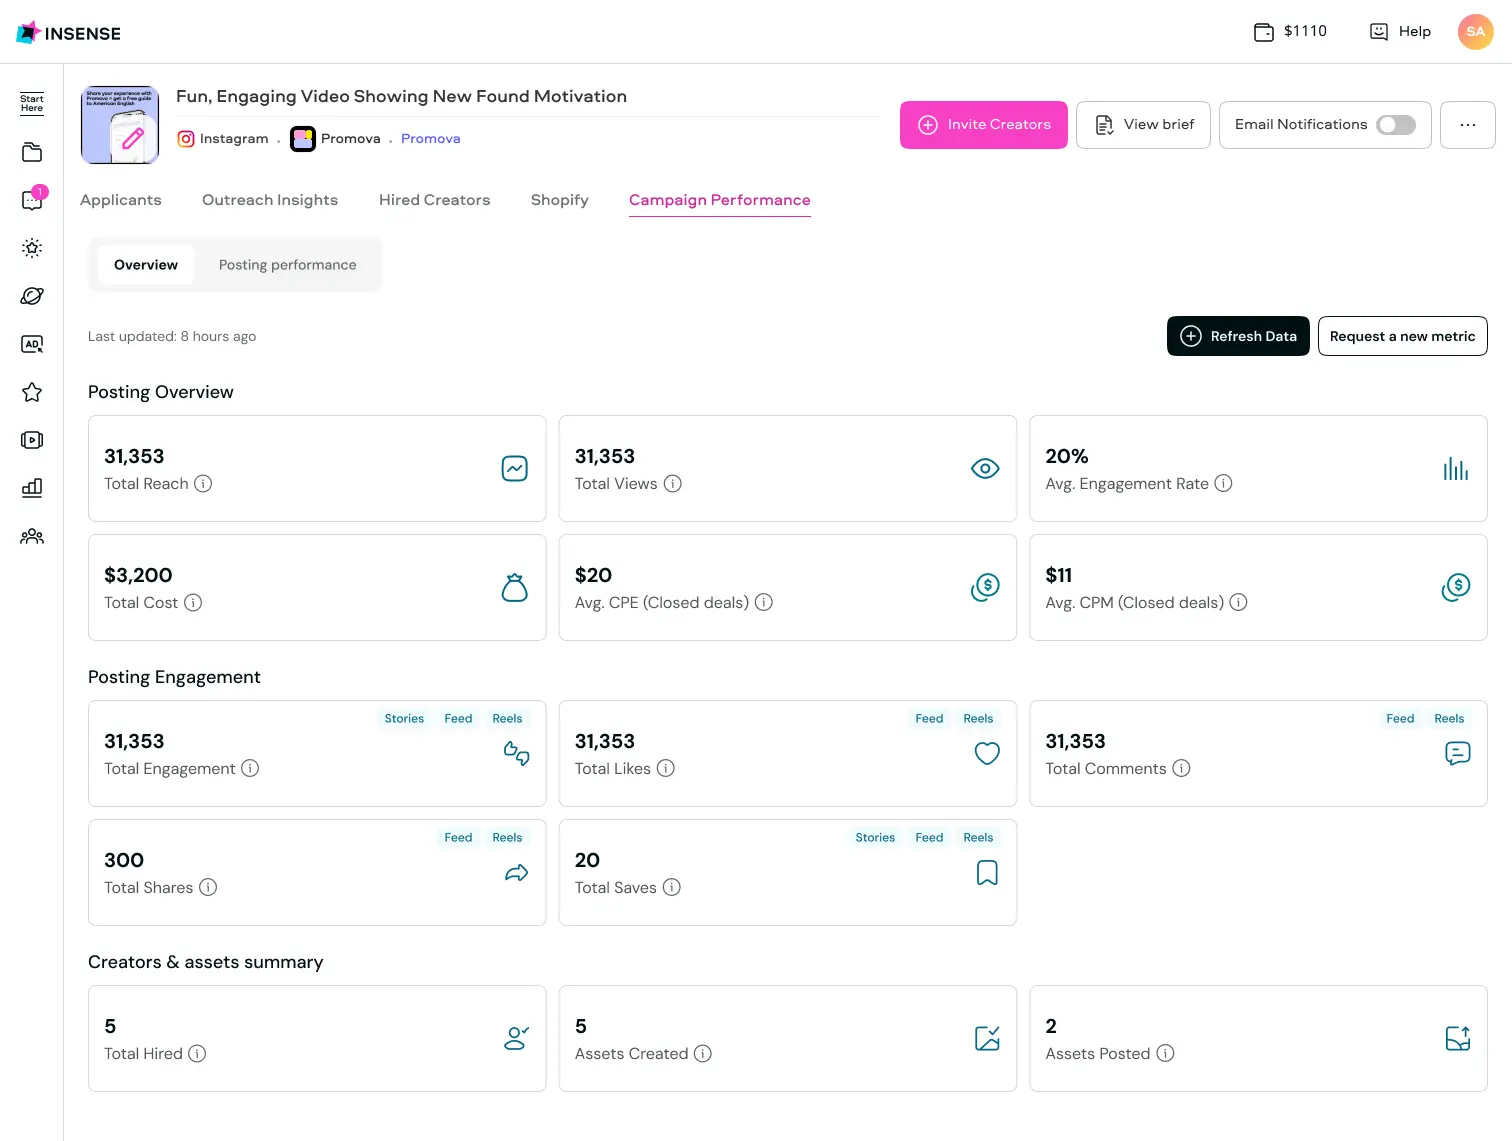Show info for Total Comments
The width and height of the screenshot is (1512, 1141).
[1181, 769]
